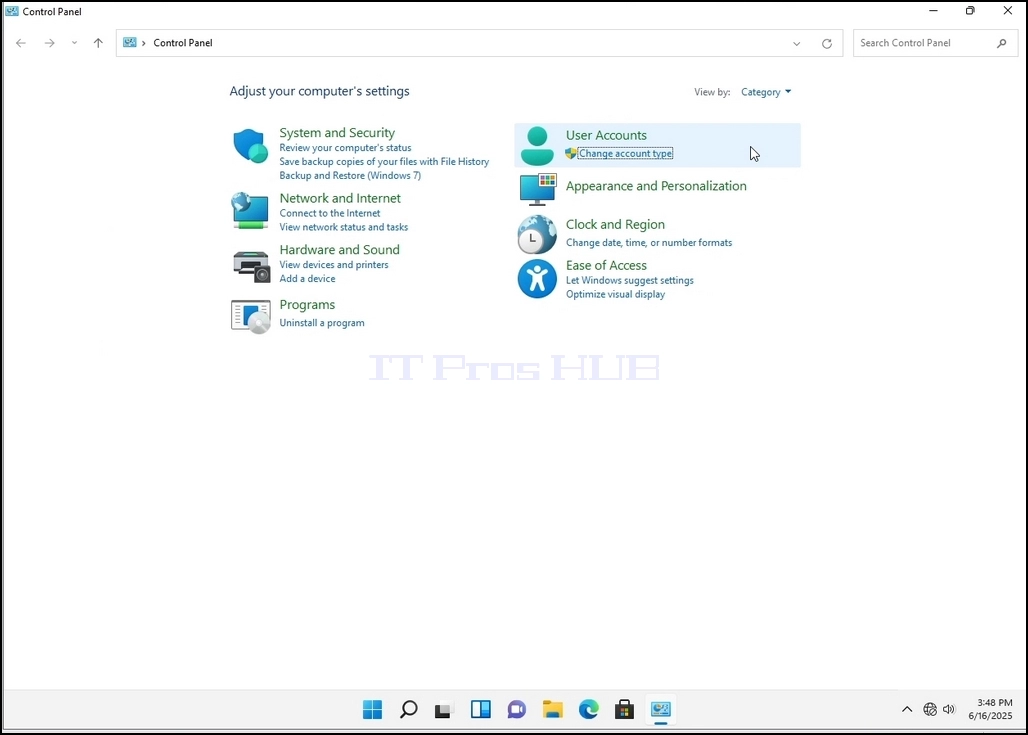Image resolution: width=1028 pixels, height=735 pixels.
Task: Open the Hardware and Sound printer icon
Action: [251, 266]
